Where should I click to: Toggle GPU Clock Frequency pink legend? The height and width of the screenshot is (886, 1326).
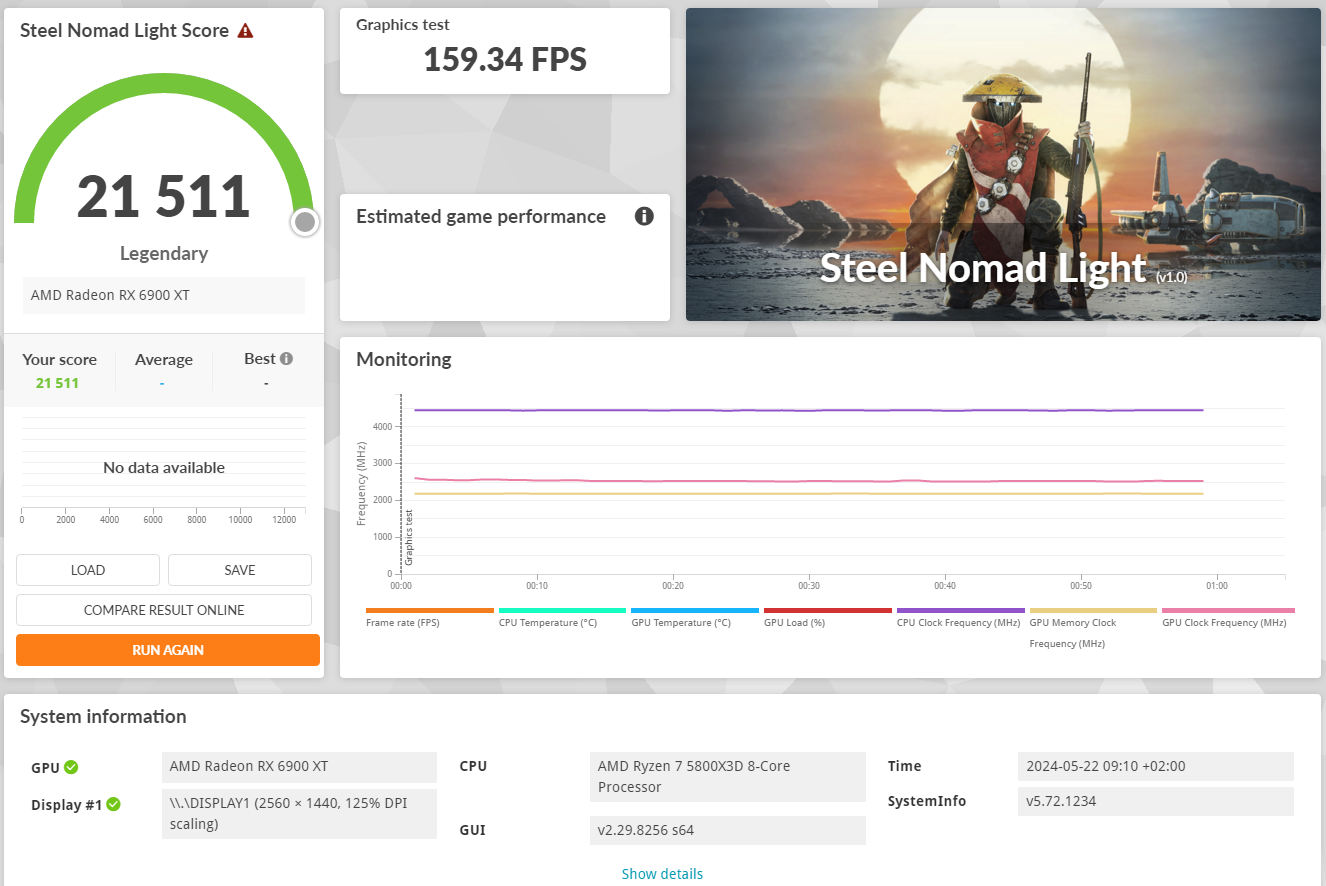pos(1228,610)
